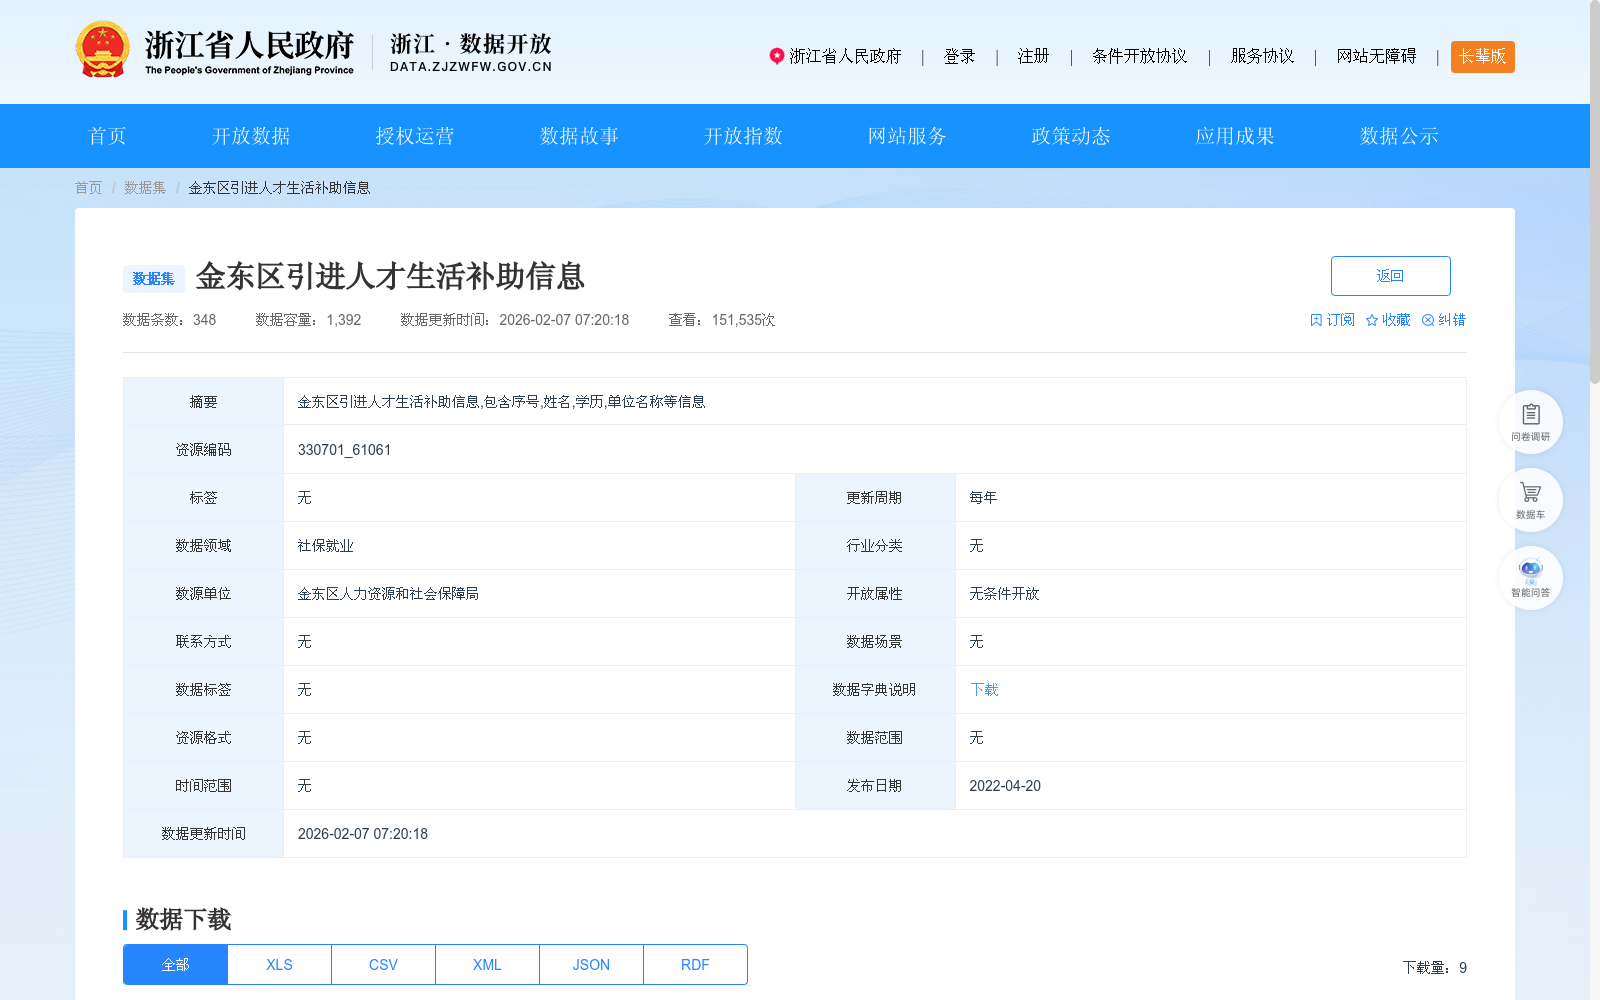Image resolution: width=1600 pixels, height=1000 pixels.
Task: Open the 数据公示 navigation item
Action: click(x=1399, y=136)
